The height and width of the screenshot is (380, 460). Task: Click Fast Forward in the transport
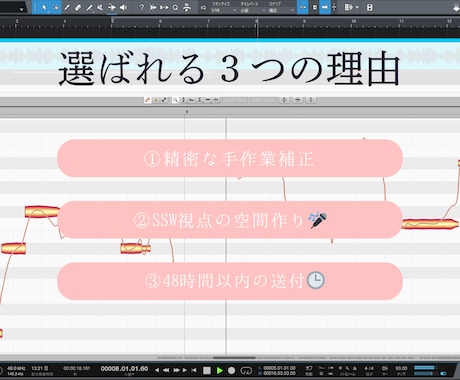(176, 370)
